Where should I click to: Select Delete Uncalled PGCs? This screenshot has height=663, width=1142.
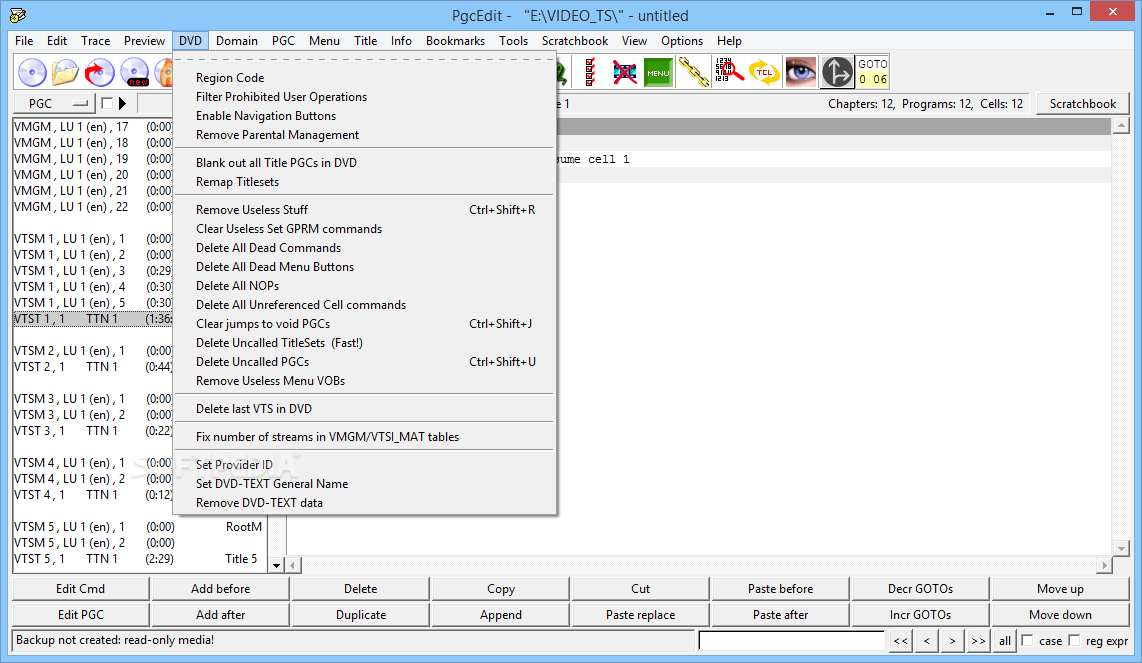point(364,361)
